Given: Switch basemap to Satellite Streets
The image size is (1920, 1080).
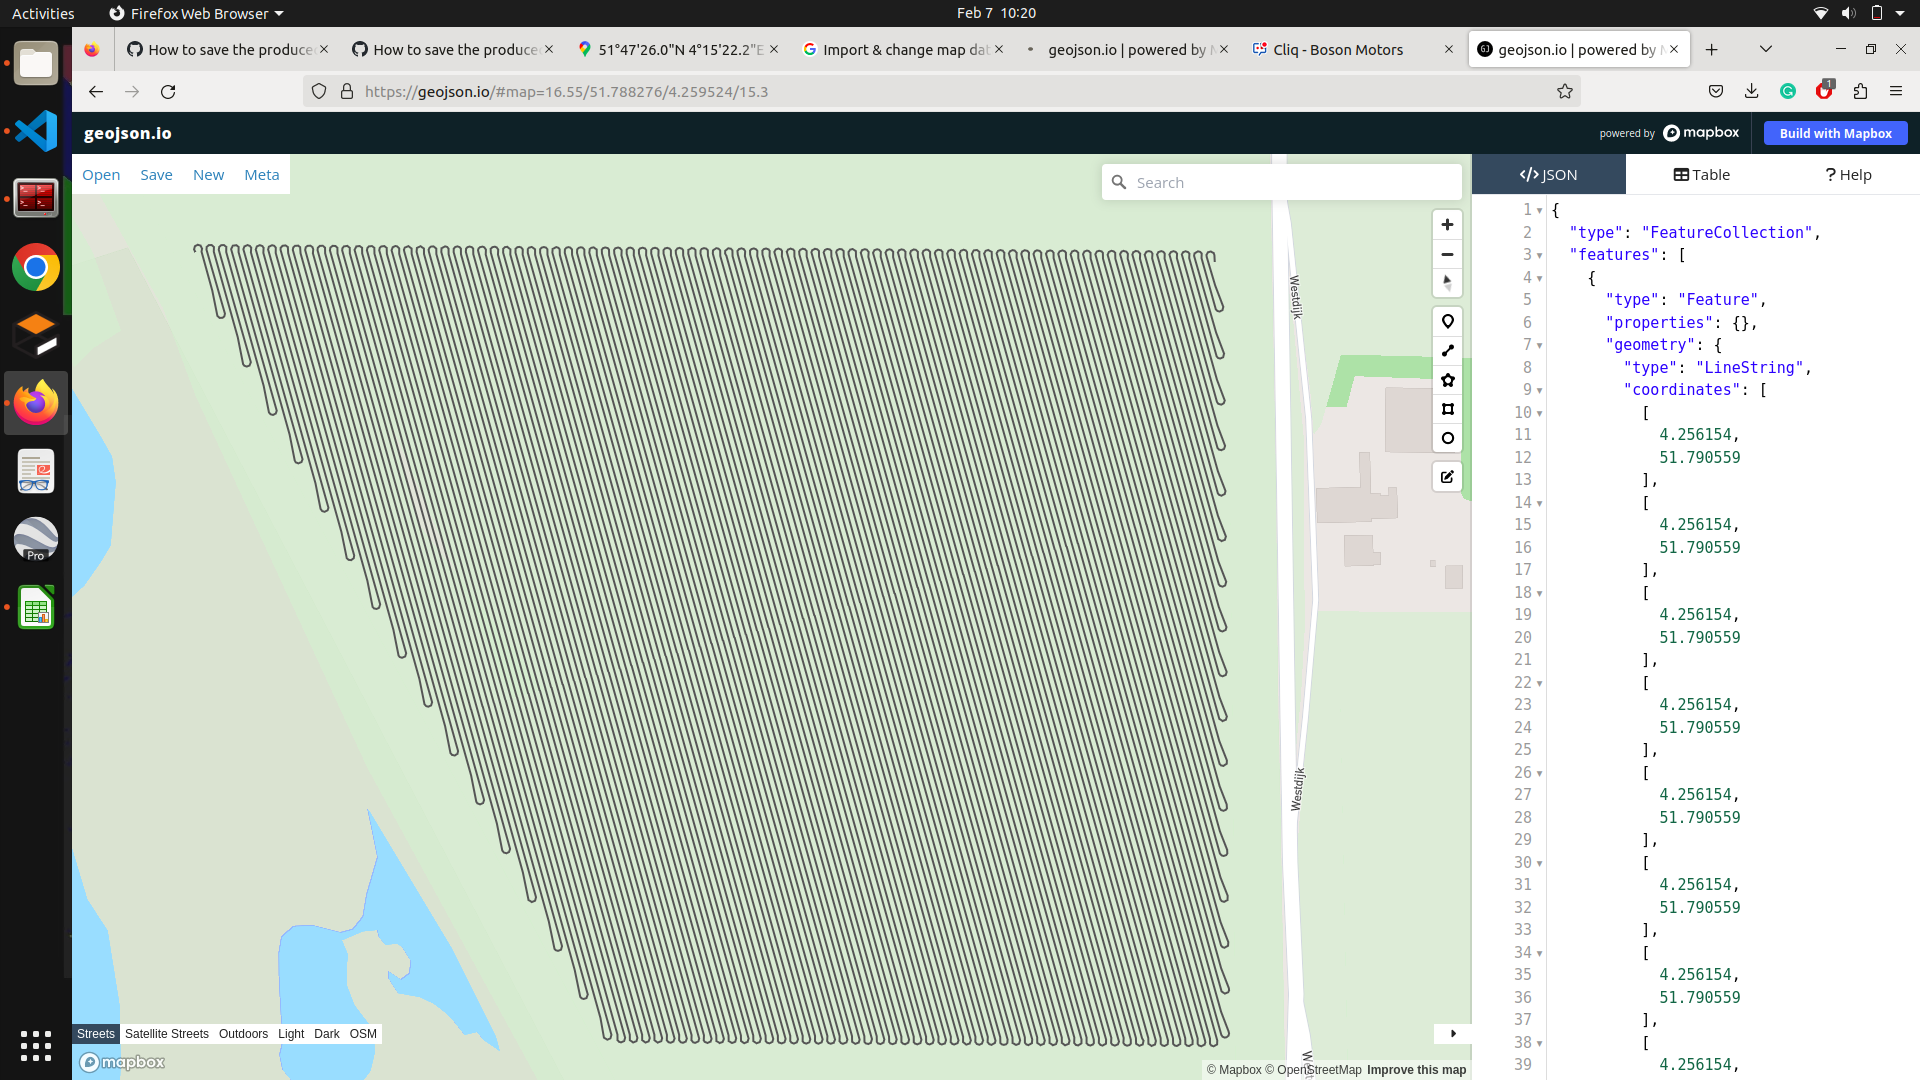Looking at the screenshot, I should pyautogui.click(x=166, y=1033).
